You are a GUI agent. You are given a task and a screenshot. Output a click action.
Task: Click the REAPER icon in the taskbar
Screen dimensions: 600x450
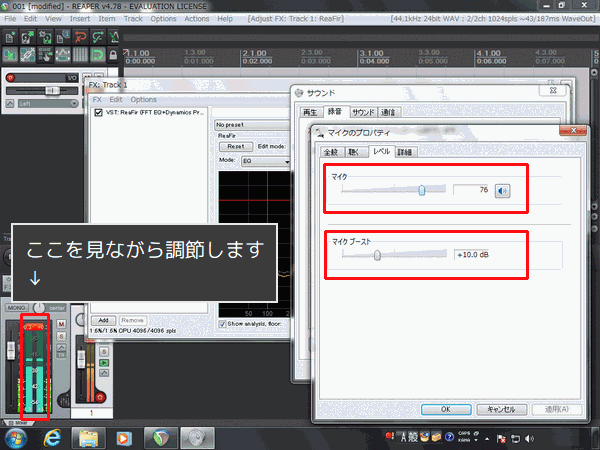point(160,437)
